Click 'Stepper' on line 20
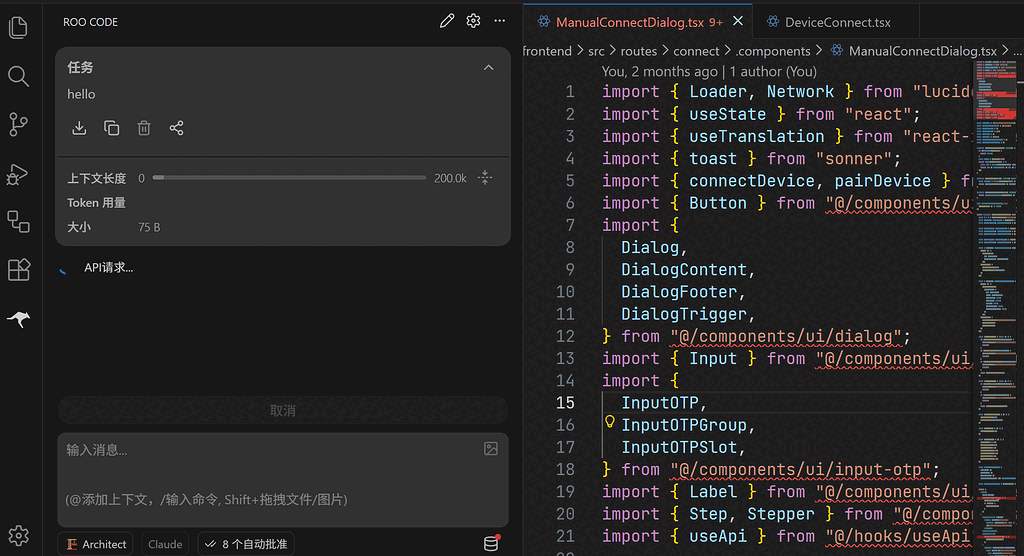 click(780, 514)
